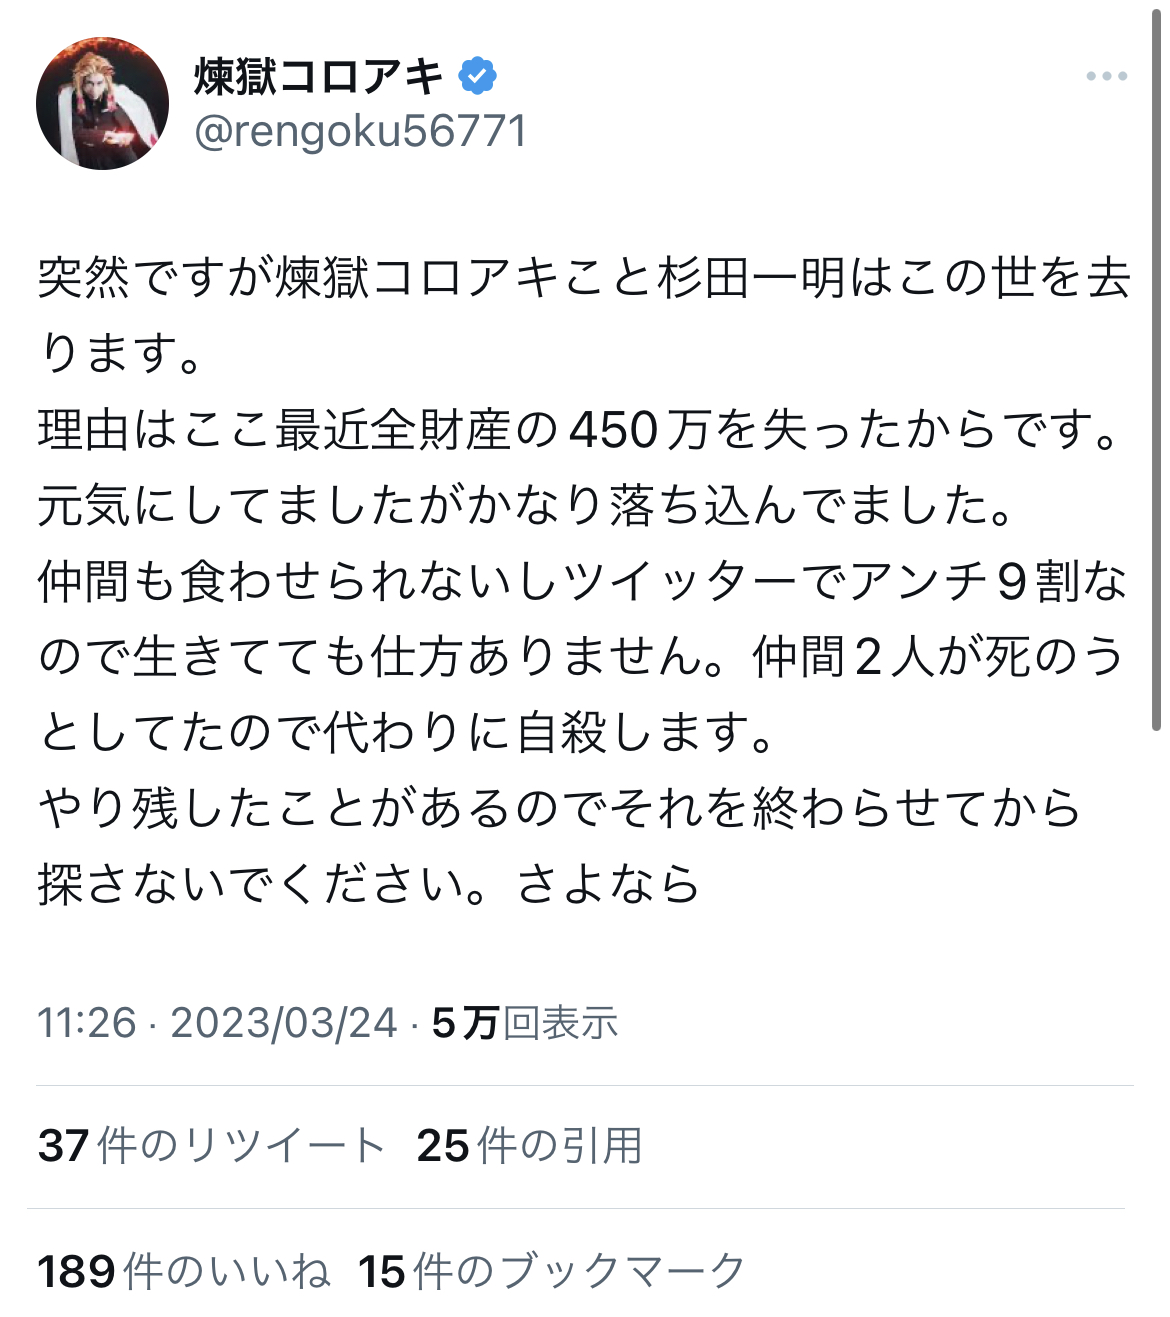Viewport: 1170px width, 1317px height.
Task: Click the number 189 in likes
Action: click(77, 1272)
